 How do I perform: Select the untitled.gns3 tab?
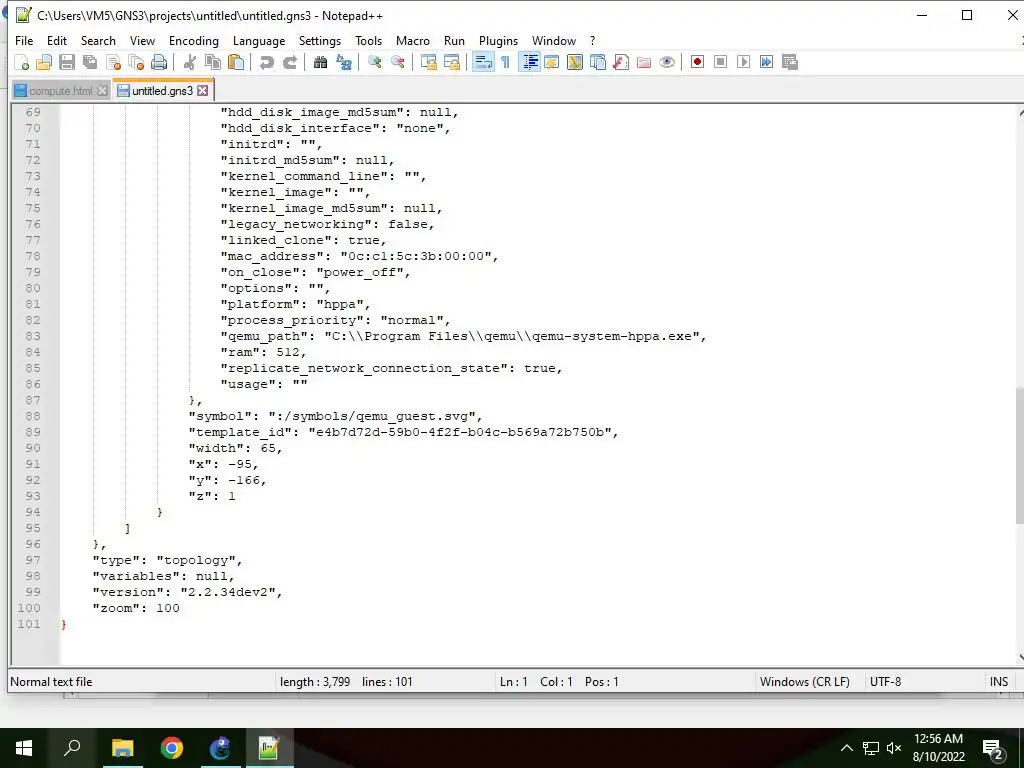tap(162, 91)
